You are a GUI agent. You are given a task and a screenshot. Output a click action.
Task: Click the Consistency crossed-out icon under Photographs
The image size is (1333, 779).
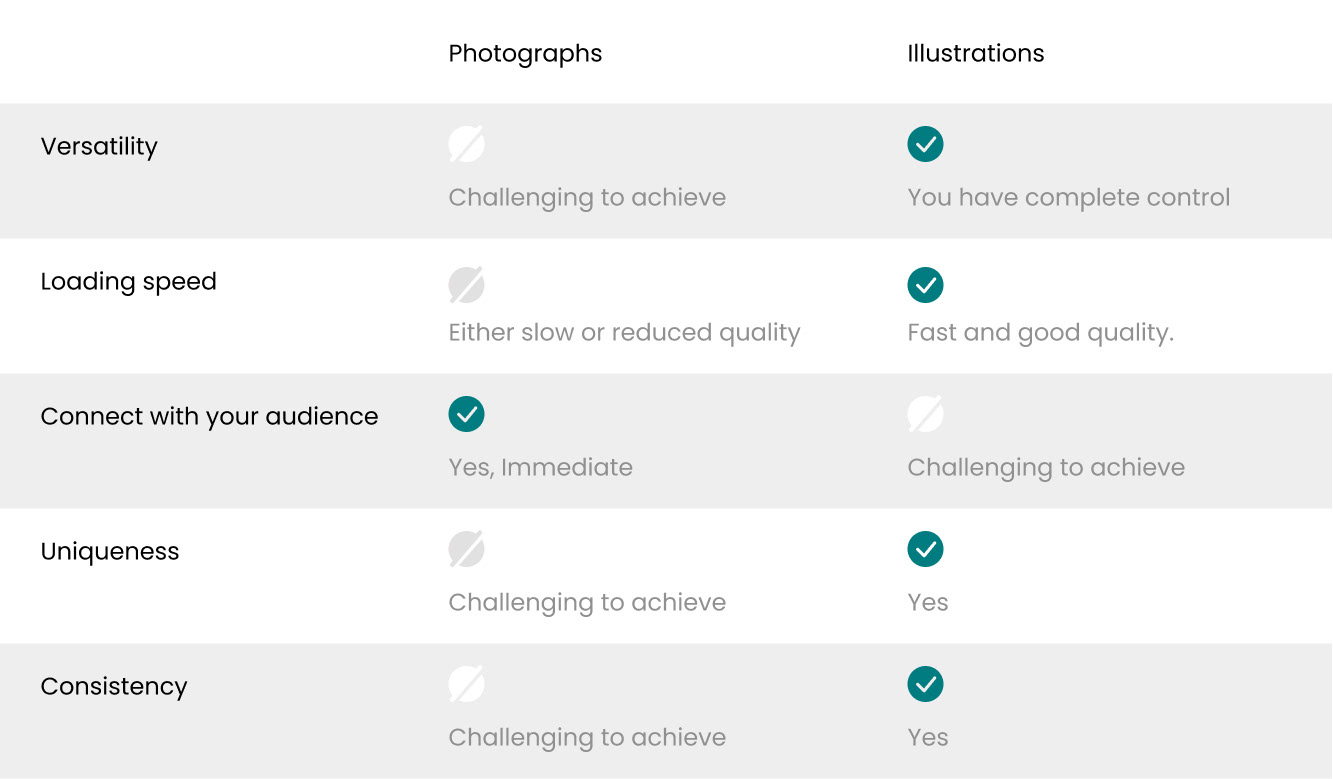tap(466, 684)
